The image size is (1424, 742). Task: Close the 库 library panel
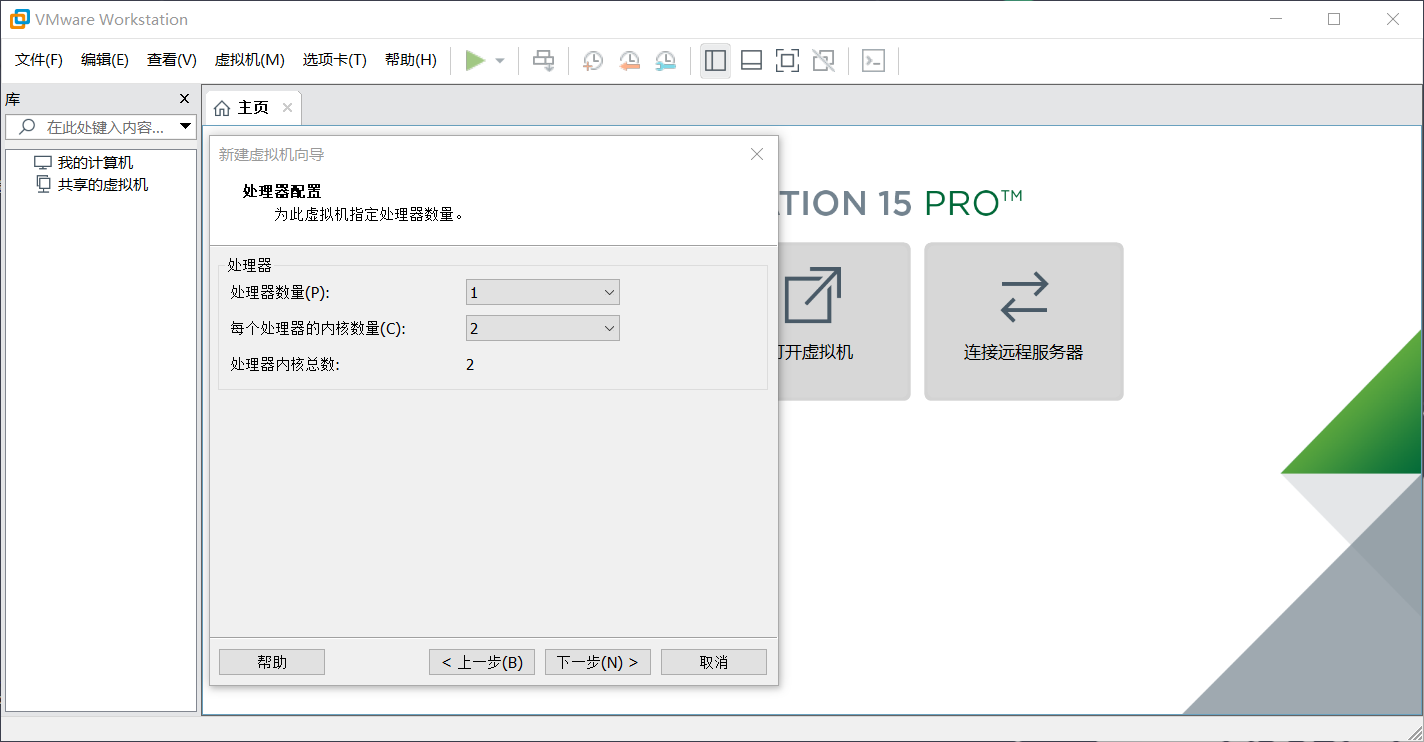[184, 99]
